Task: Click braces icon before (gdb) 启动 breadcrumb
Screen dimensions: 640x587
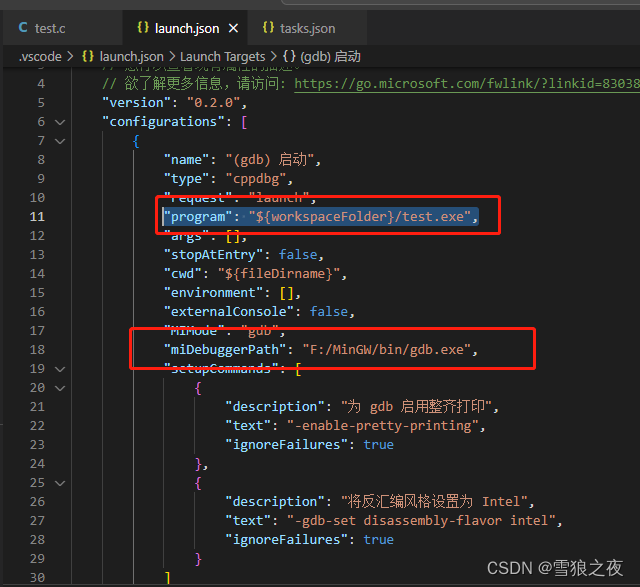Action: (x=289, y=56)
